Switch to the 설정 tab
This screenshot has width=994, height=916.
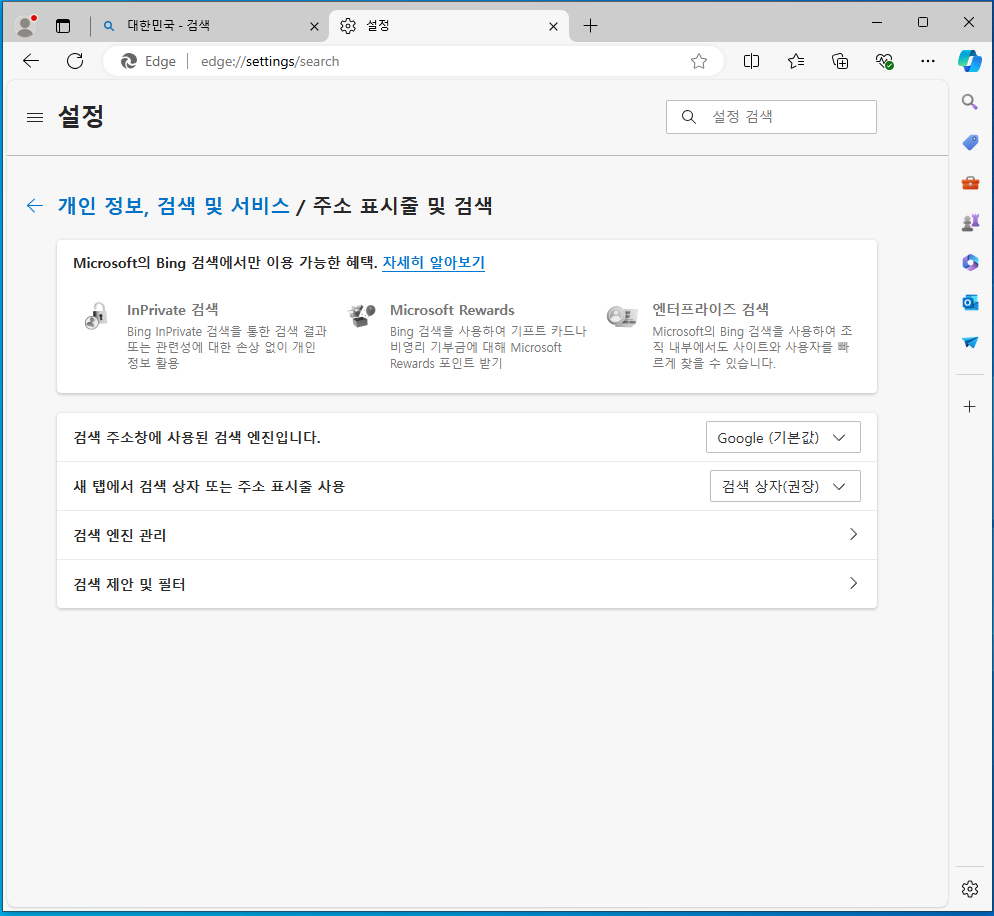pyautogui.click(x=448, y=26)
